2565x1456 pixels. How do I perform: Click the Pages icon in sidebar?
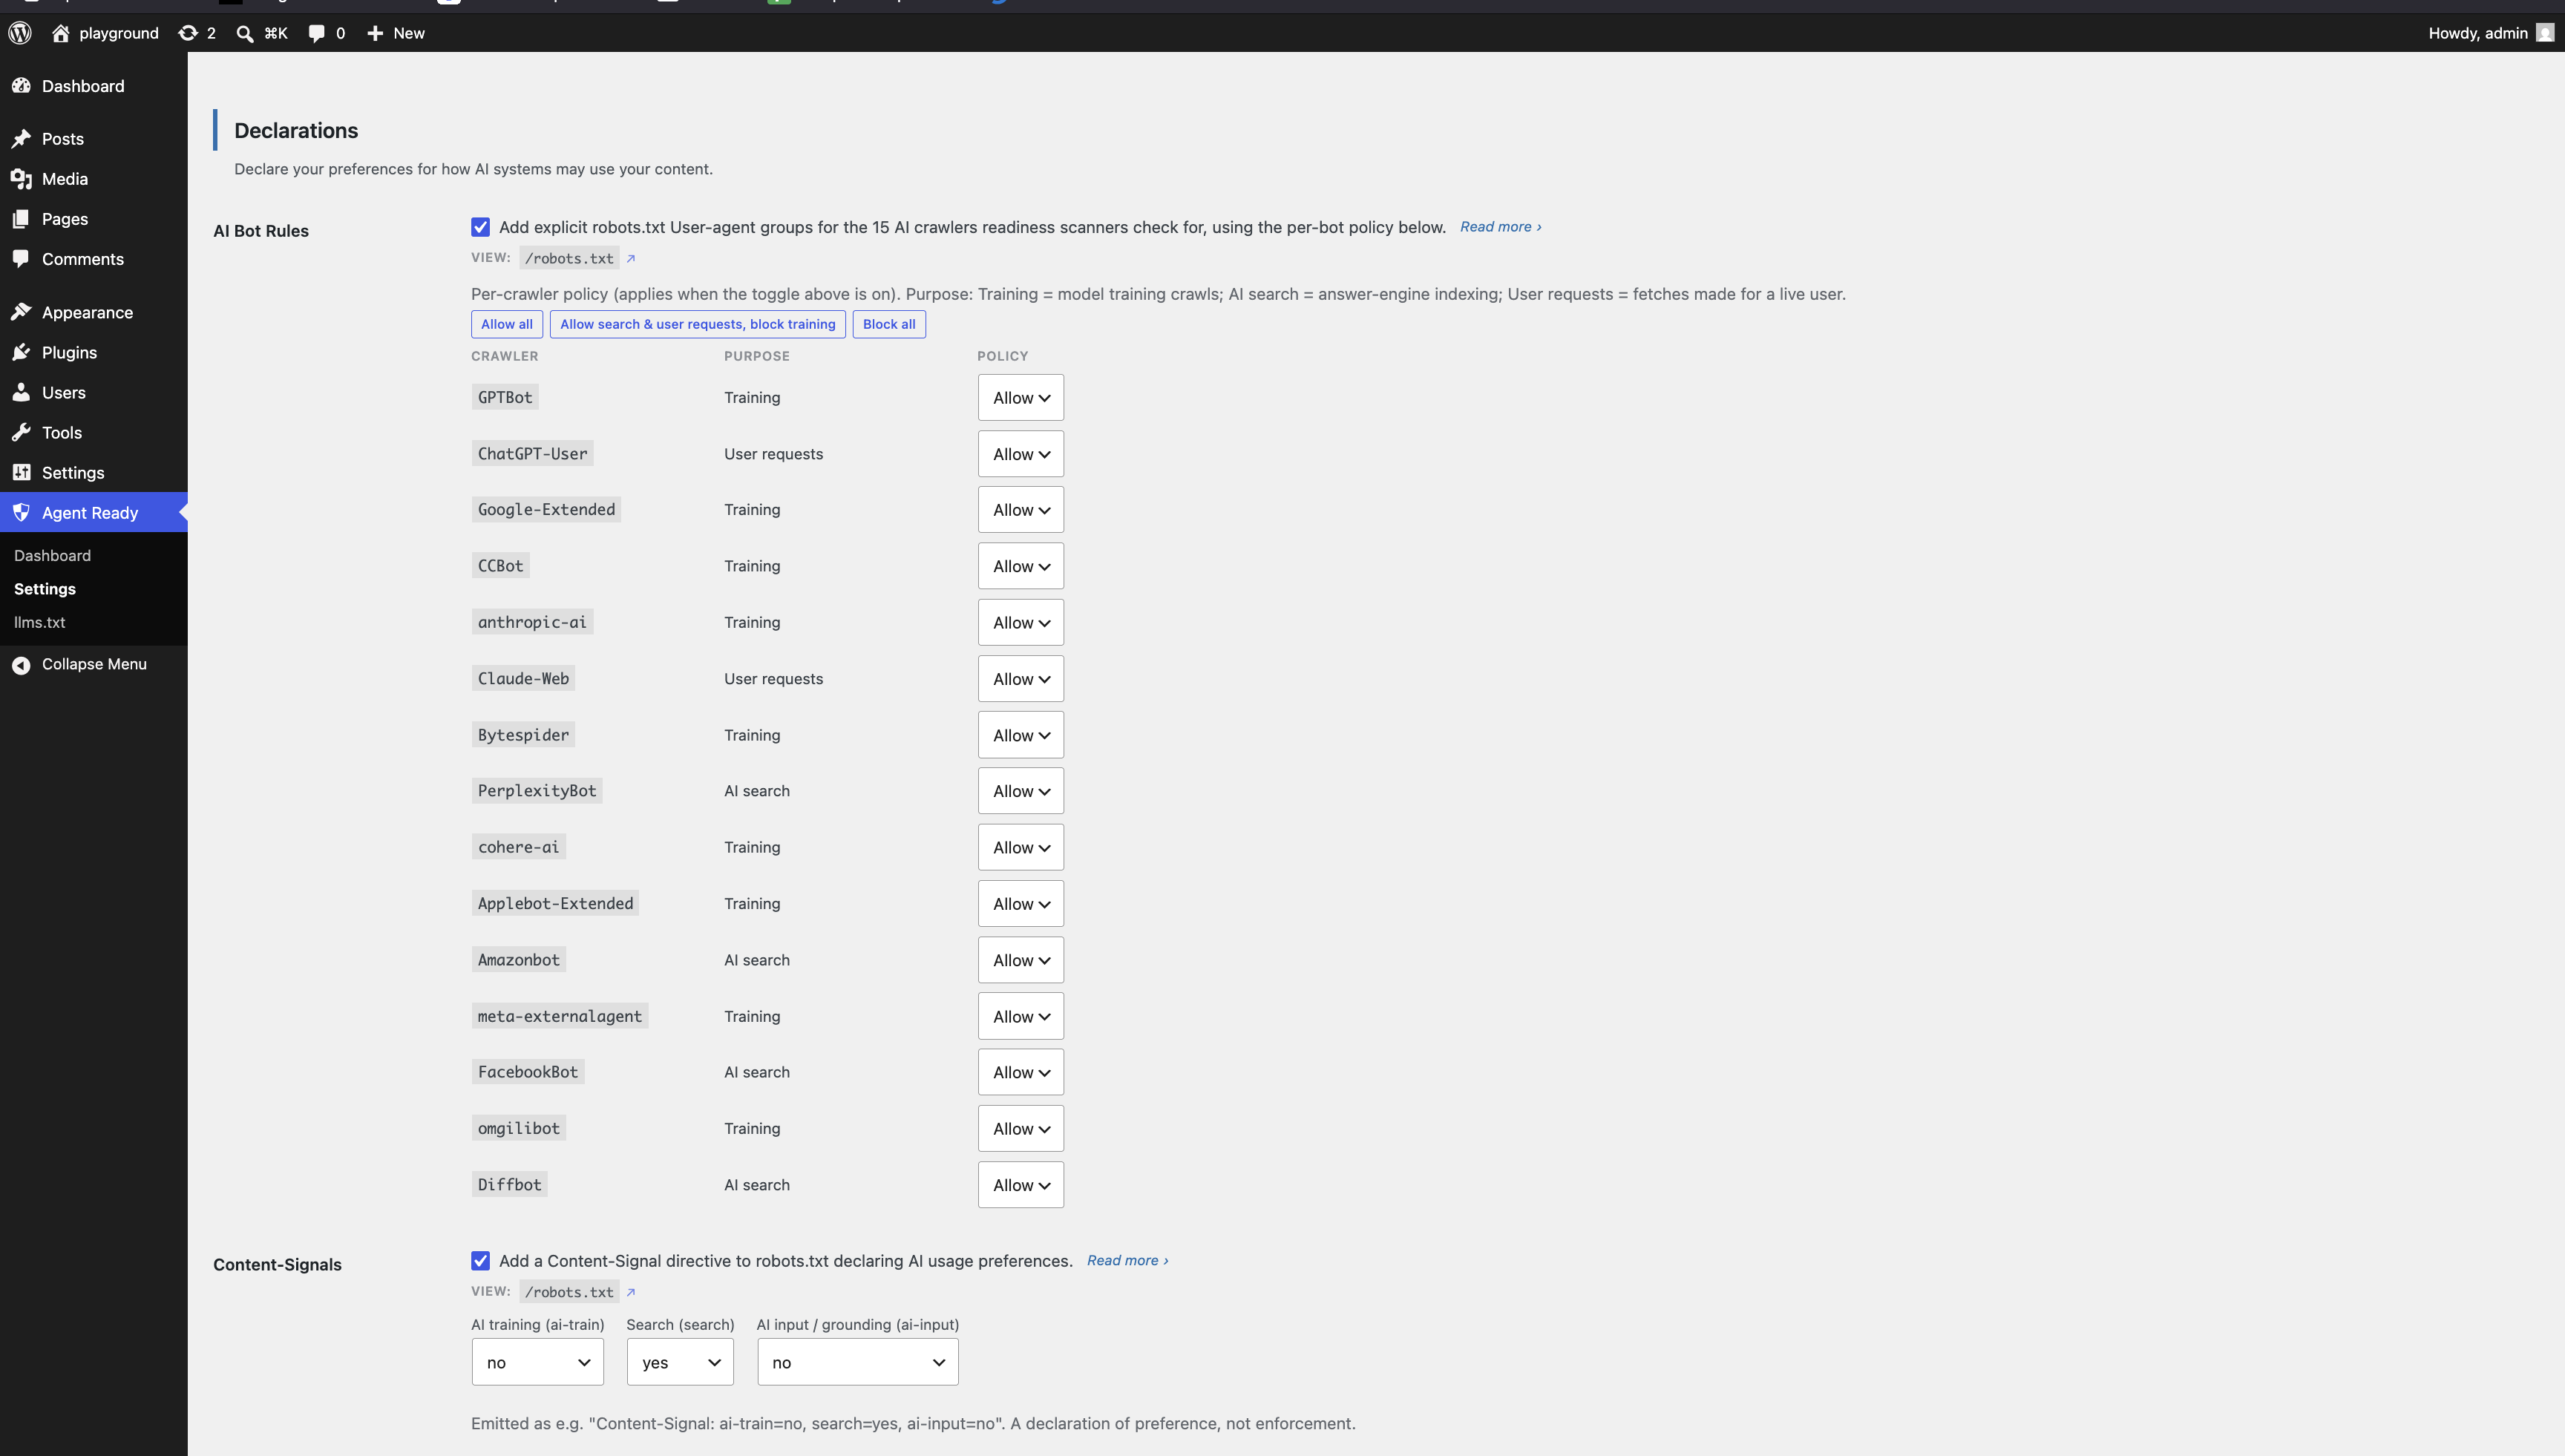[x=21, y=219]
